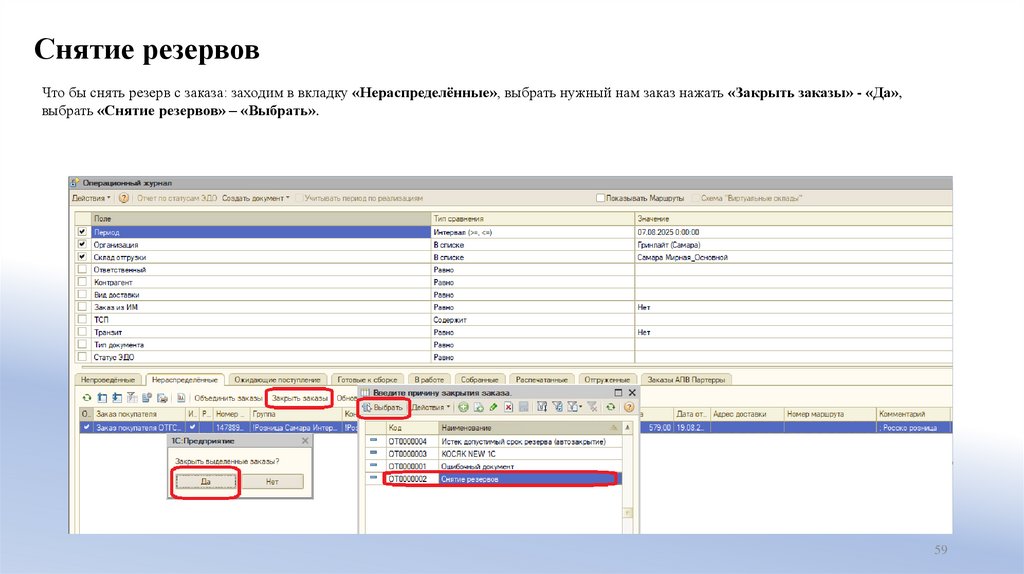Open the Распечатанные tab
The image size is (1024, 574).
point(541,379)
